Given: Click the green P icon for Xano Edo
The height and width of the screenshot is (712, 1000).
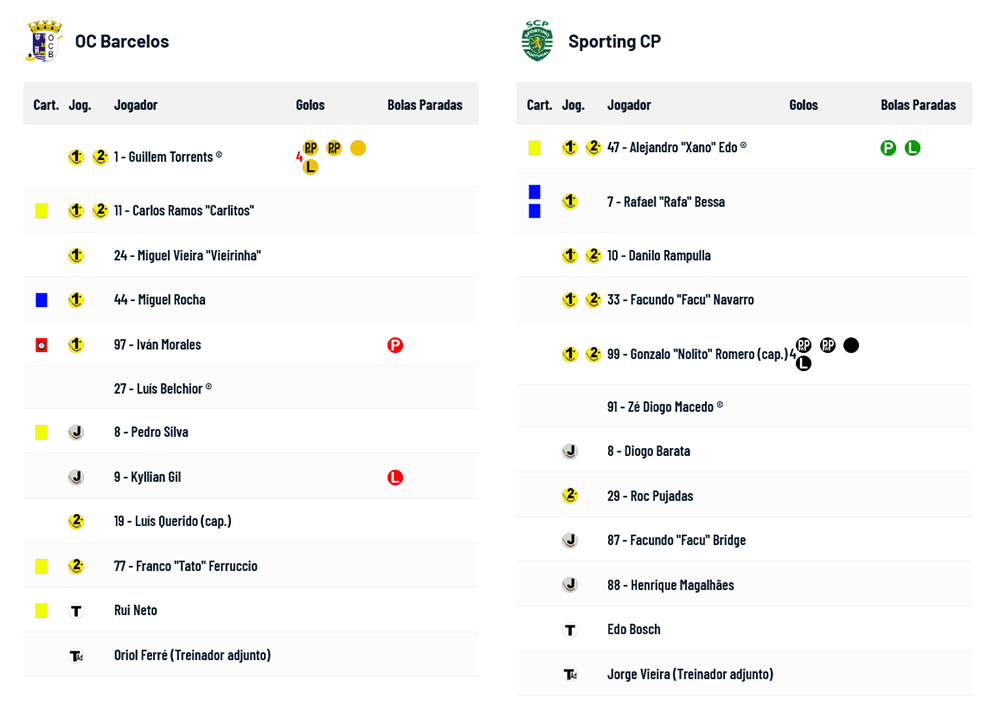Looking at the screenshot, I should point(888,148).
